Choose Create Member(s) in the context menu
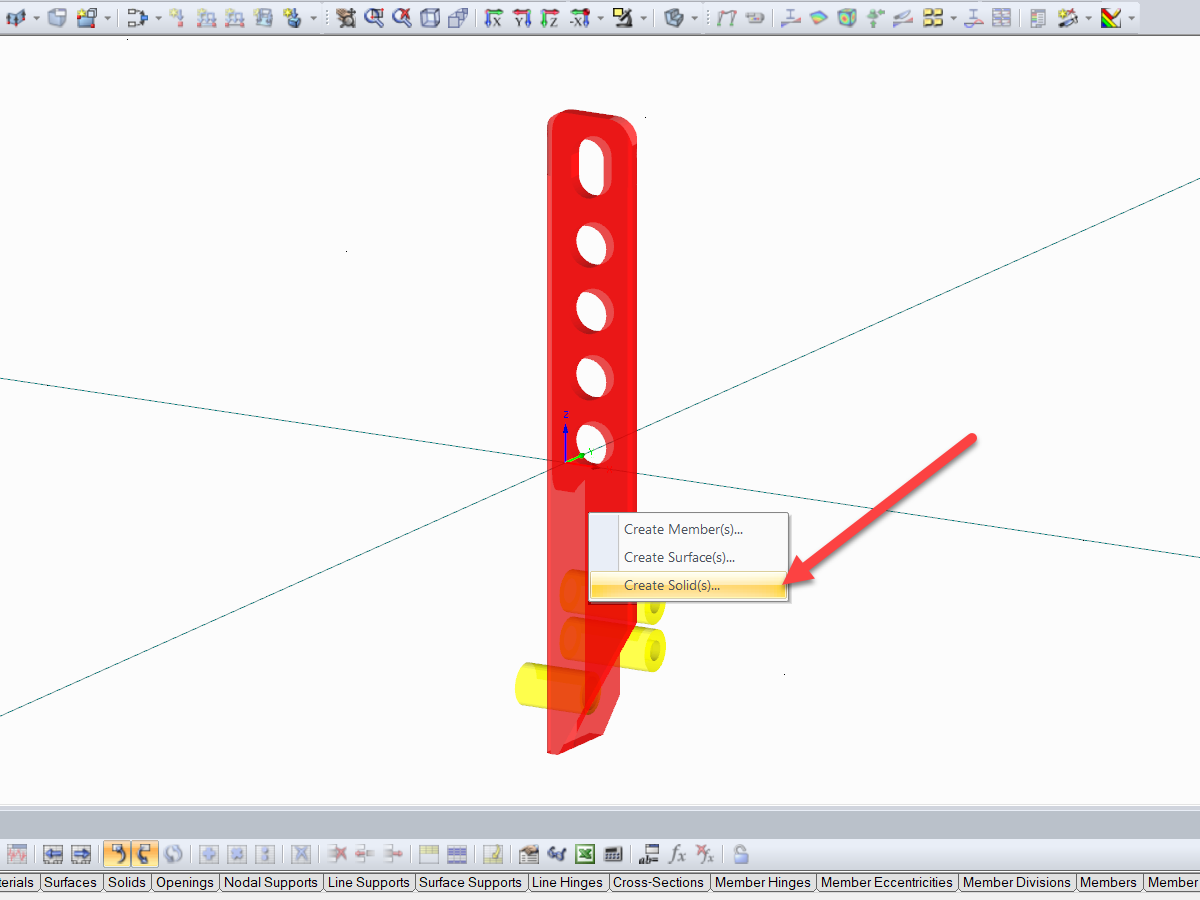Viewport: 1200px width, 900px height. (x=685, y=529)
